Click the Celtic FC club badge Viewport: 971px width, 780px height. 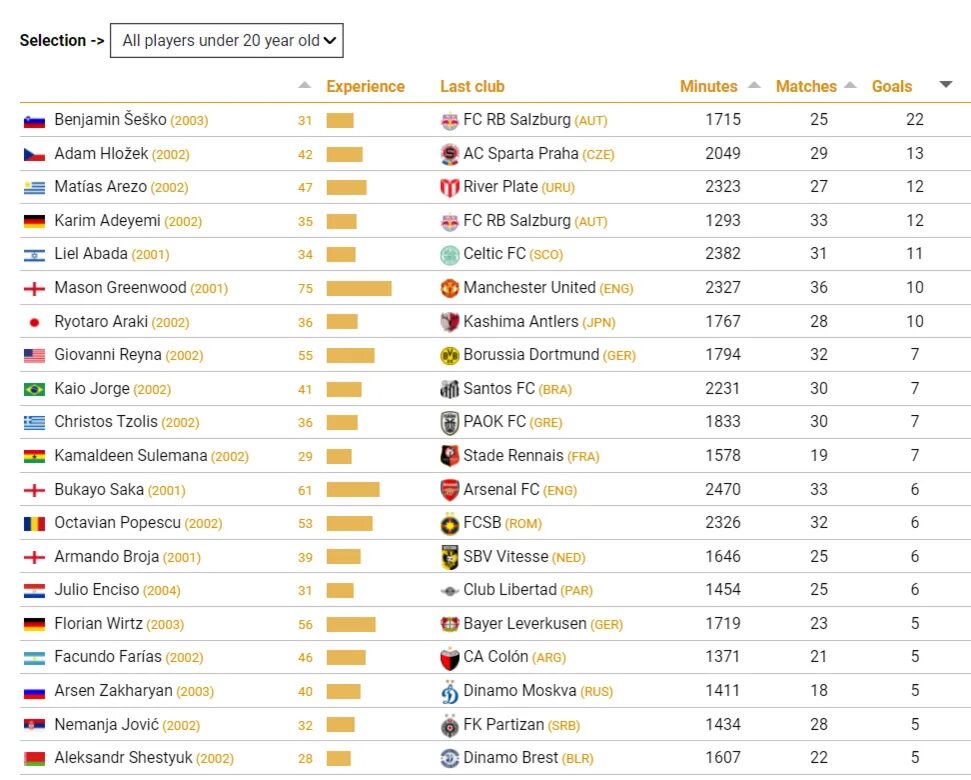[x=449, y=254]
